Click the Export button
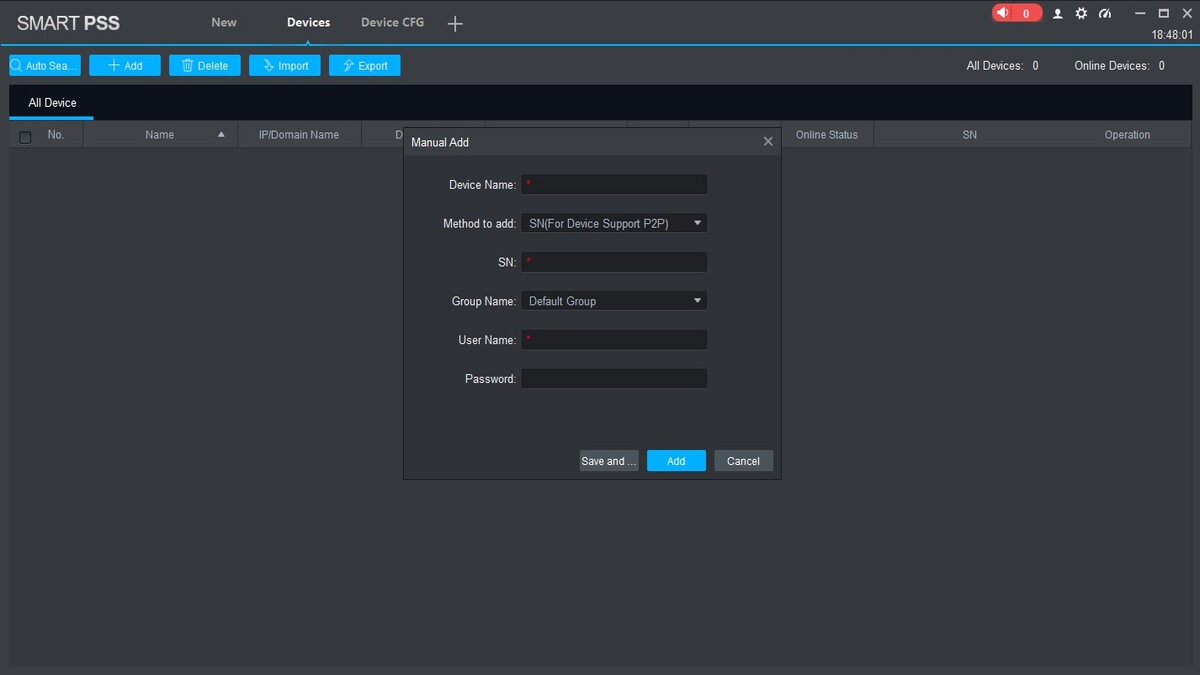 point(365,65)
